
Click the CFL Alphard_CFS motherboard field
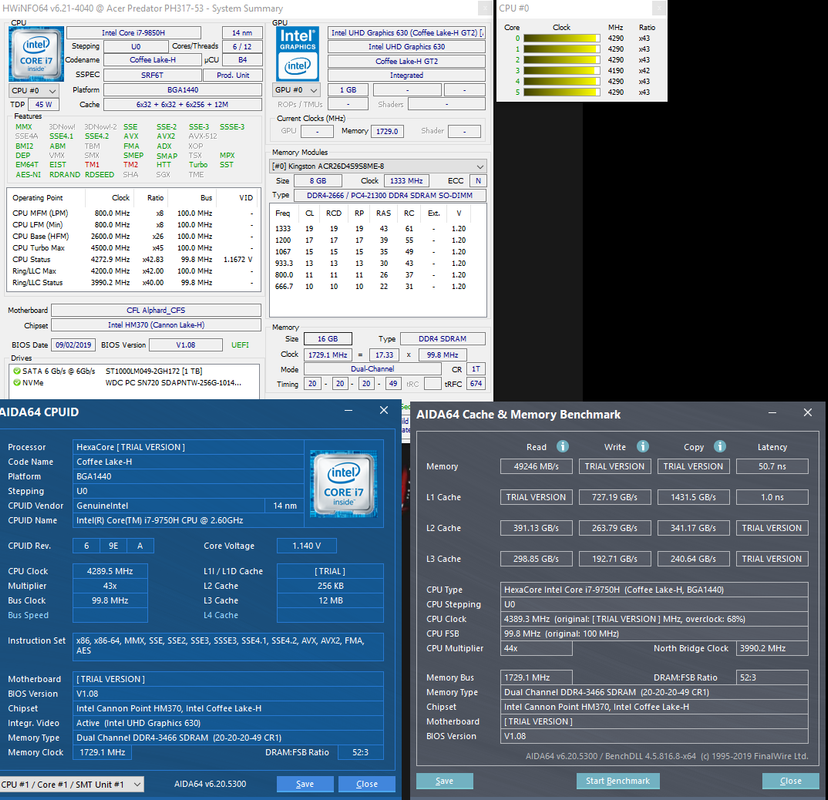coord(156,310)
